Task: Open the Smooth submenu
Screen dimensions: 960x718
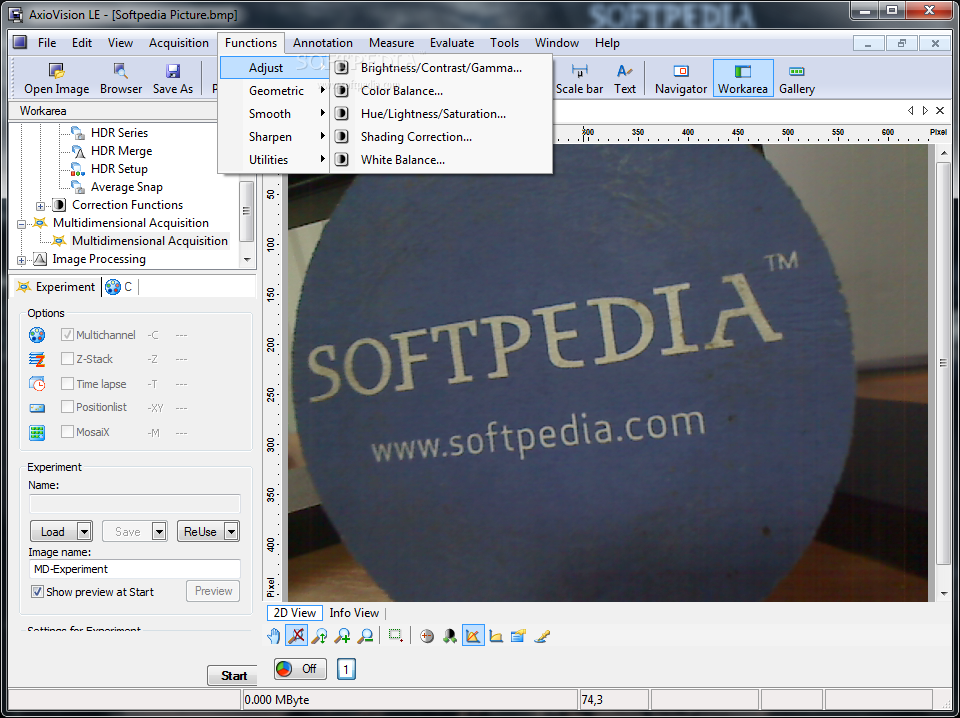Action: [274, 114]
